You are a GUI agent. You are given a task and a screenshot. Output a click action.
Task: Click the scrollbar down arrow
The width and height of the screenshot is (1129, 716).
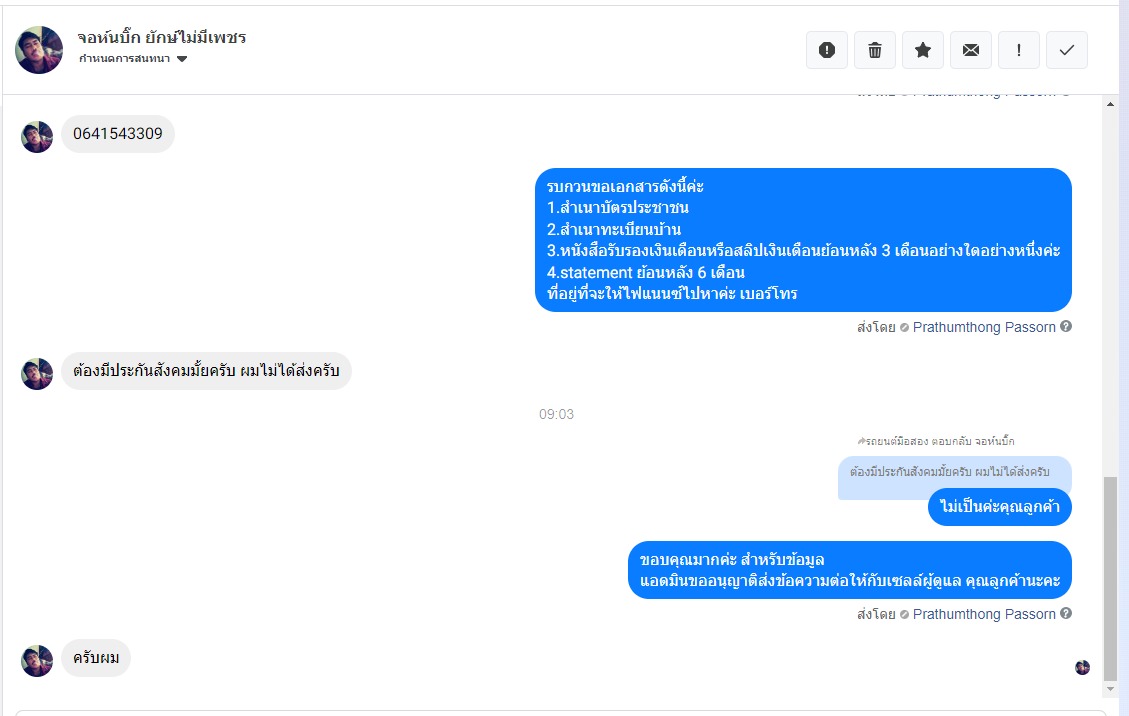tap(1110, 689)
